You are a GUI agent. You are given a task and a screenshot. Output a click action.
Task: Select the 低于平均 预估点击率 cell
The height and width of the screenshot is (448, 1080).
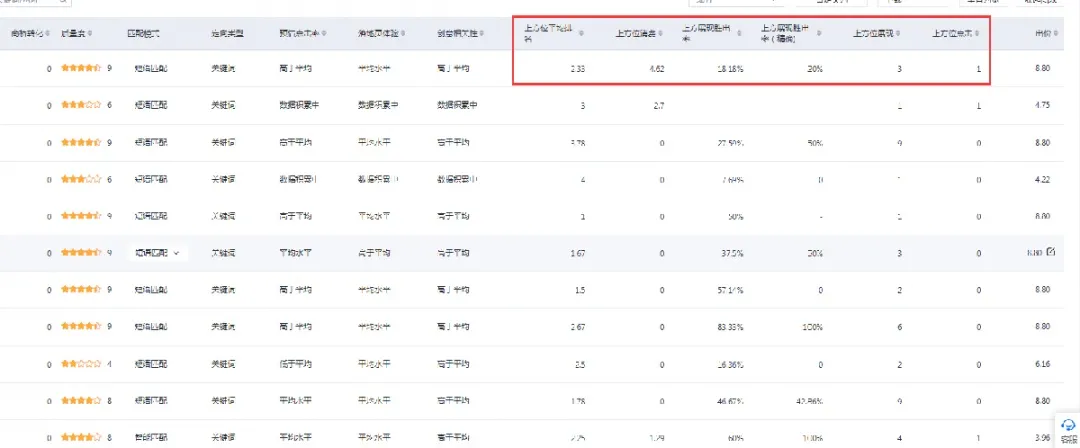295,363
